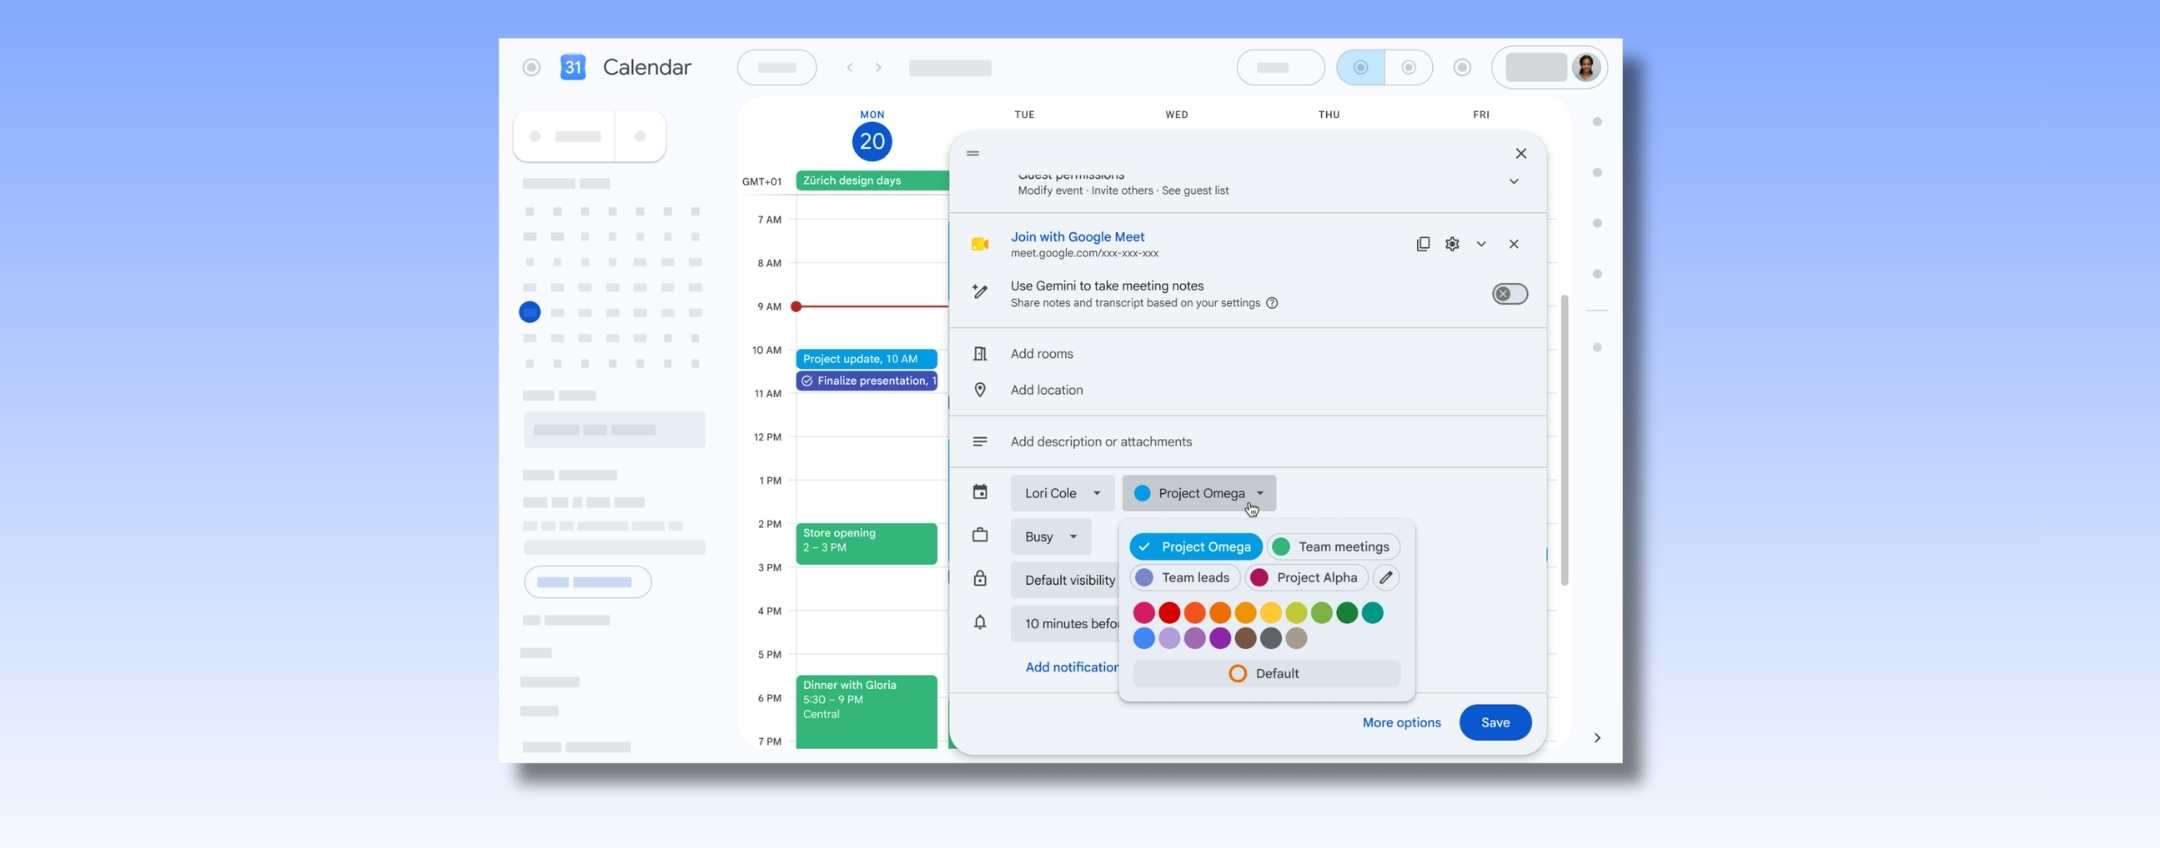Click the Google Meet camera icon
Screen dimensions: 2160x848
980,244
